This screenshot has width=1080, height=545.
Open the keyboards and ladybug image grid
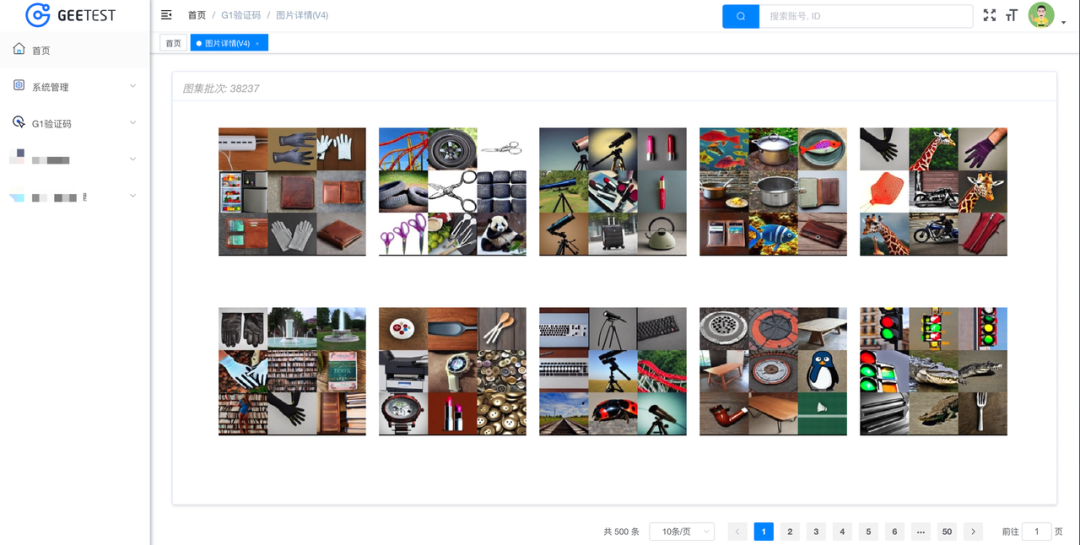[x=613, y=371]
